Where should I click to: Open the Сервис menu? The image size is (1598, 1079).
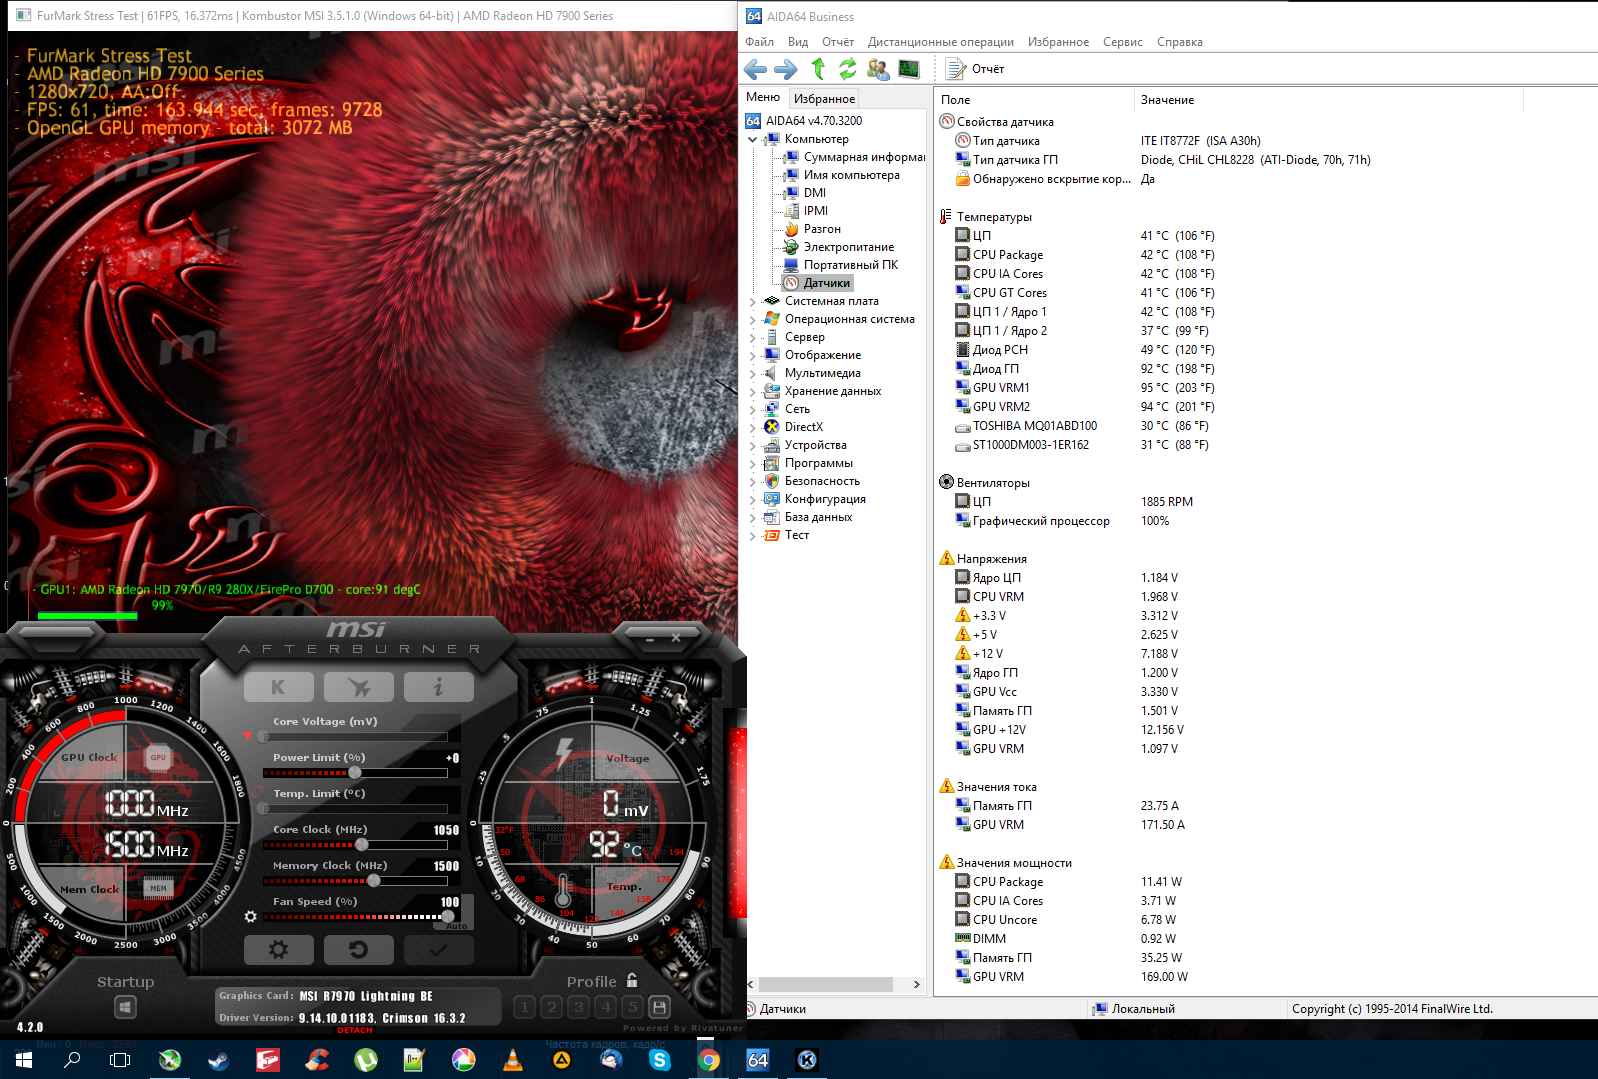point(1123,42)
